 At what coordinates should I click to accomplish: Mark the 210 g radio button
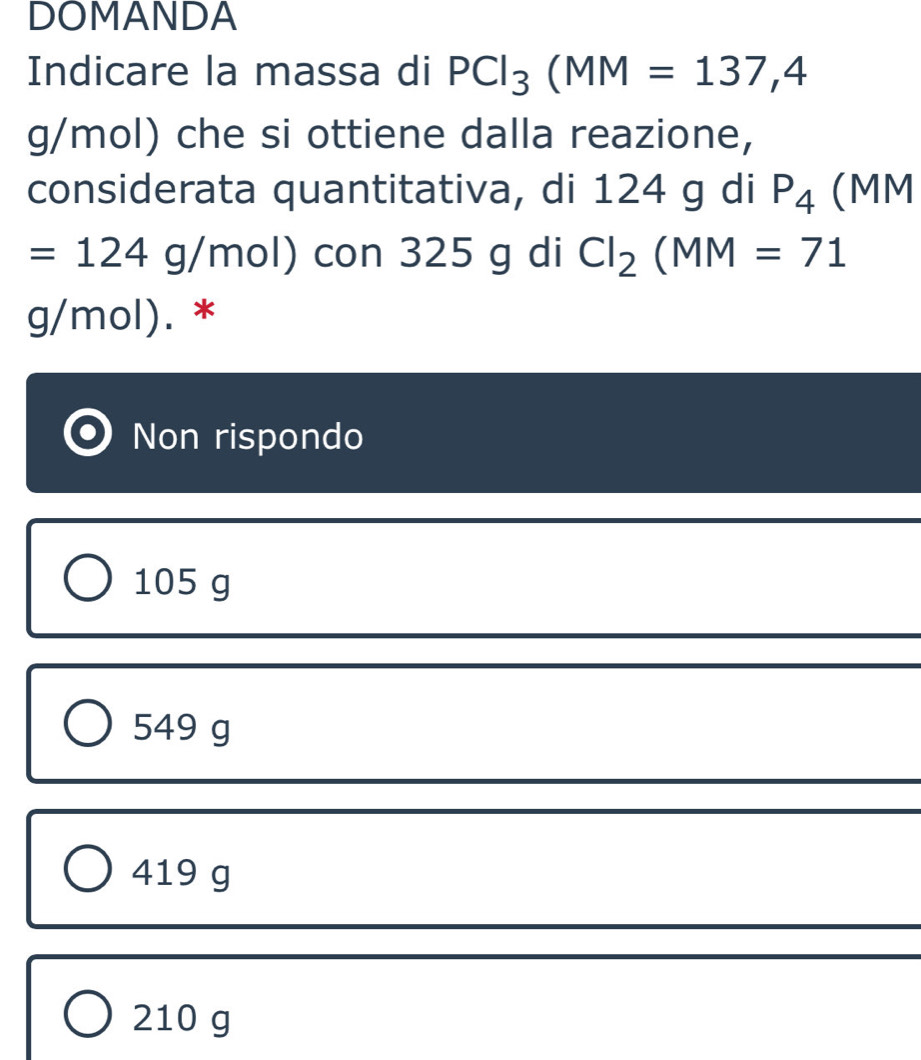pos(90,1017)
